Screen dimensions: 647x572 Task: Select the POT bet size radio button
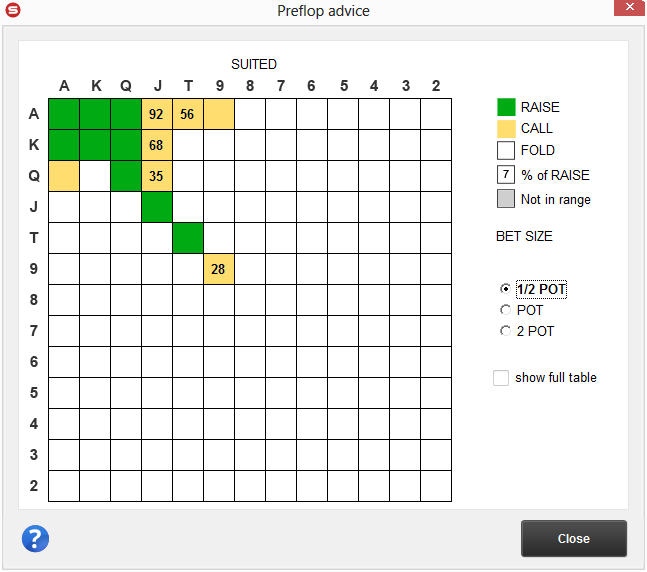pyautogui.click(x=505, y=311)
